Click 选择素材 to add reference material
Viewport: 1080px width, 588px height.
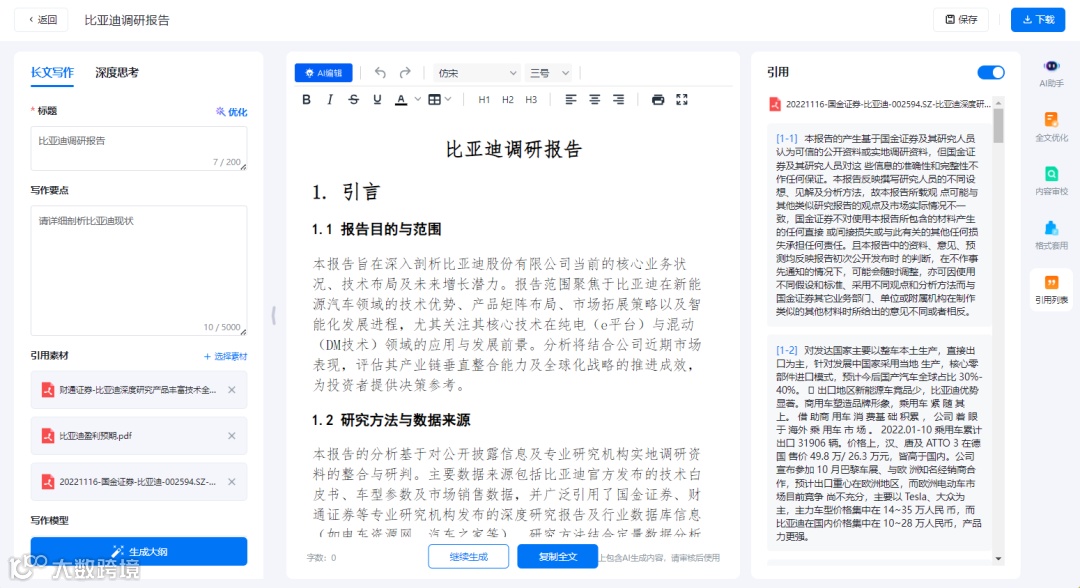[225, 356]
